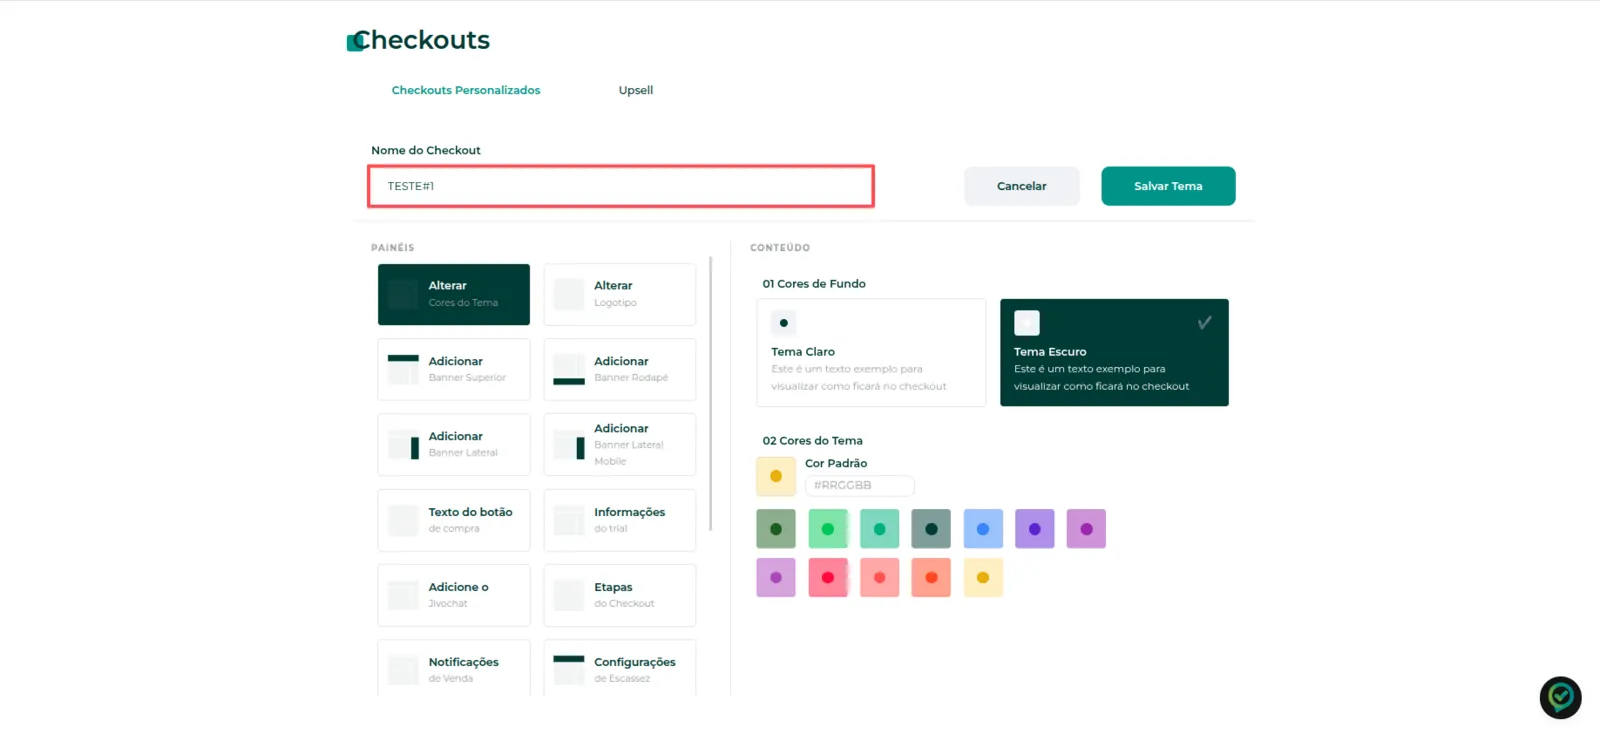Select the Tema Claro background option
The width and height of the screenshot is (1600, 734).
(x=871, y=352)
